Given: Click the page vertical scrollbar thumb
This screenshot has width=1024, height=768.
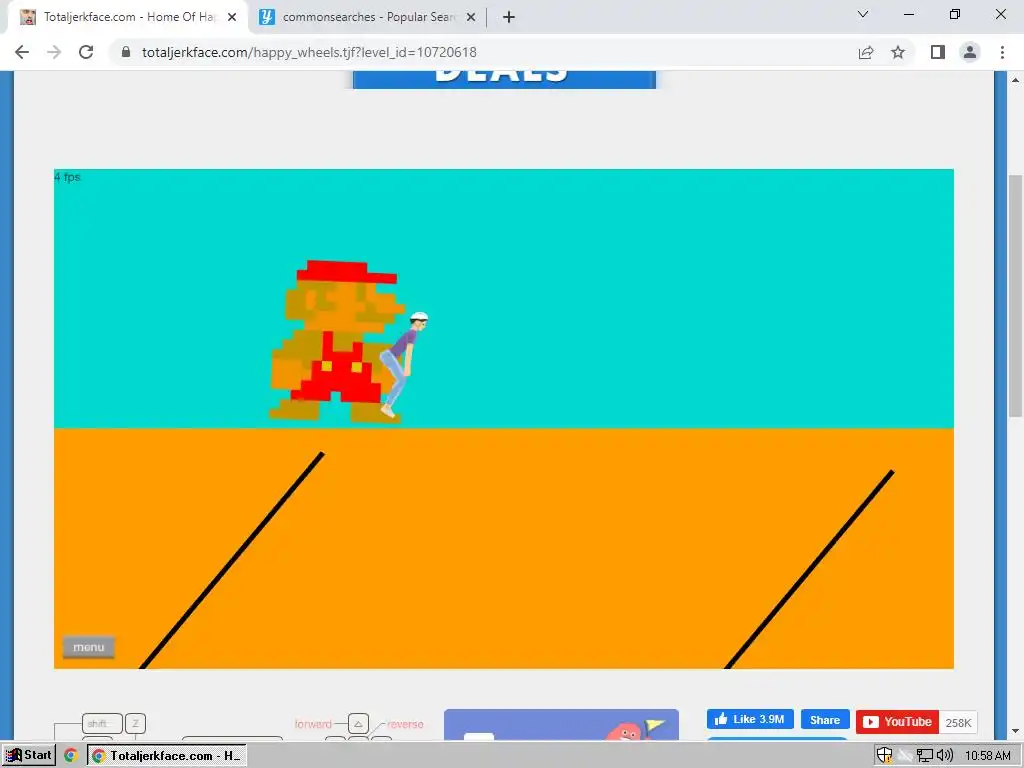Looking at the screenshot, I should (x=1015, y=295).
